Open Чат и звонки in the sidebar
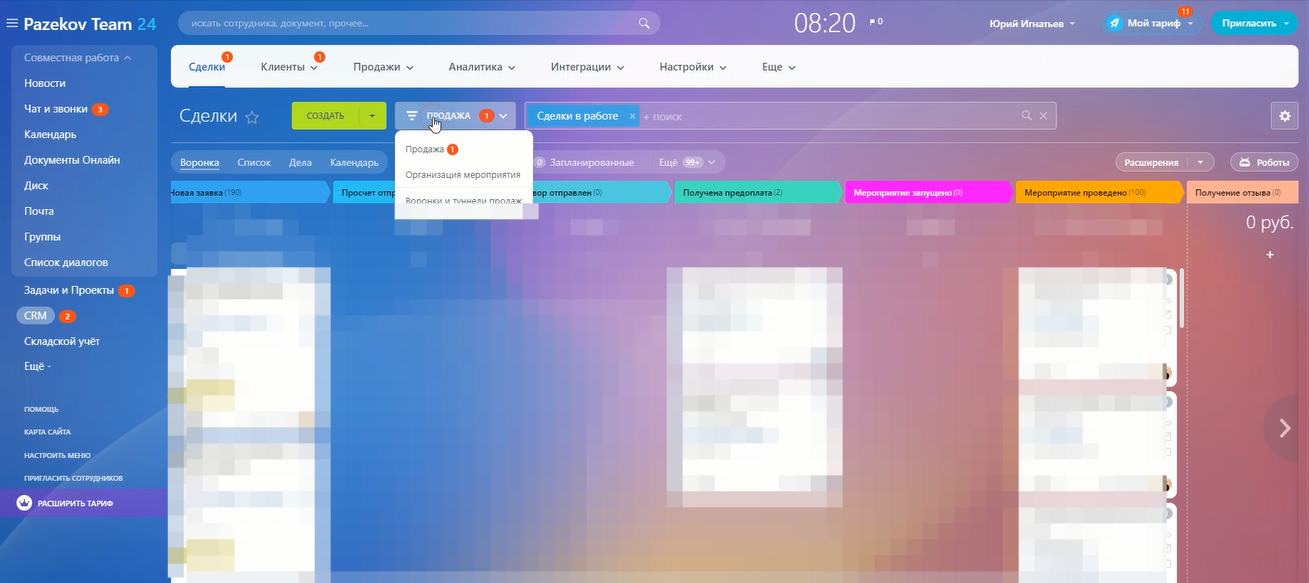Screen dimensions: 1309x583 click(56, 109)
